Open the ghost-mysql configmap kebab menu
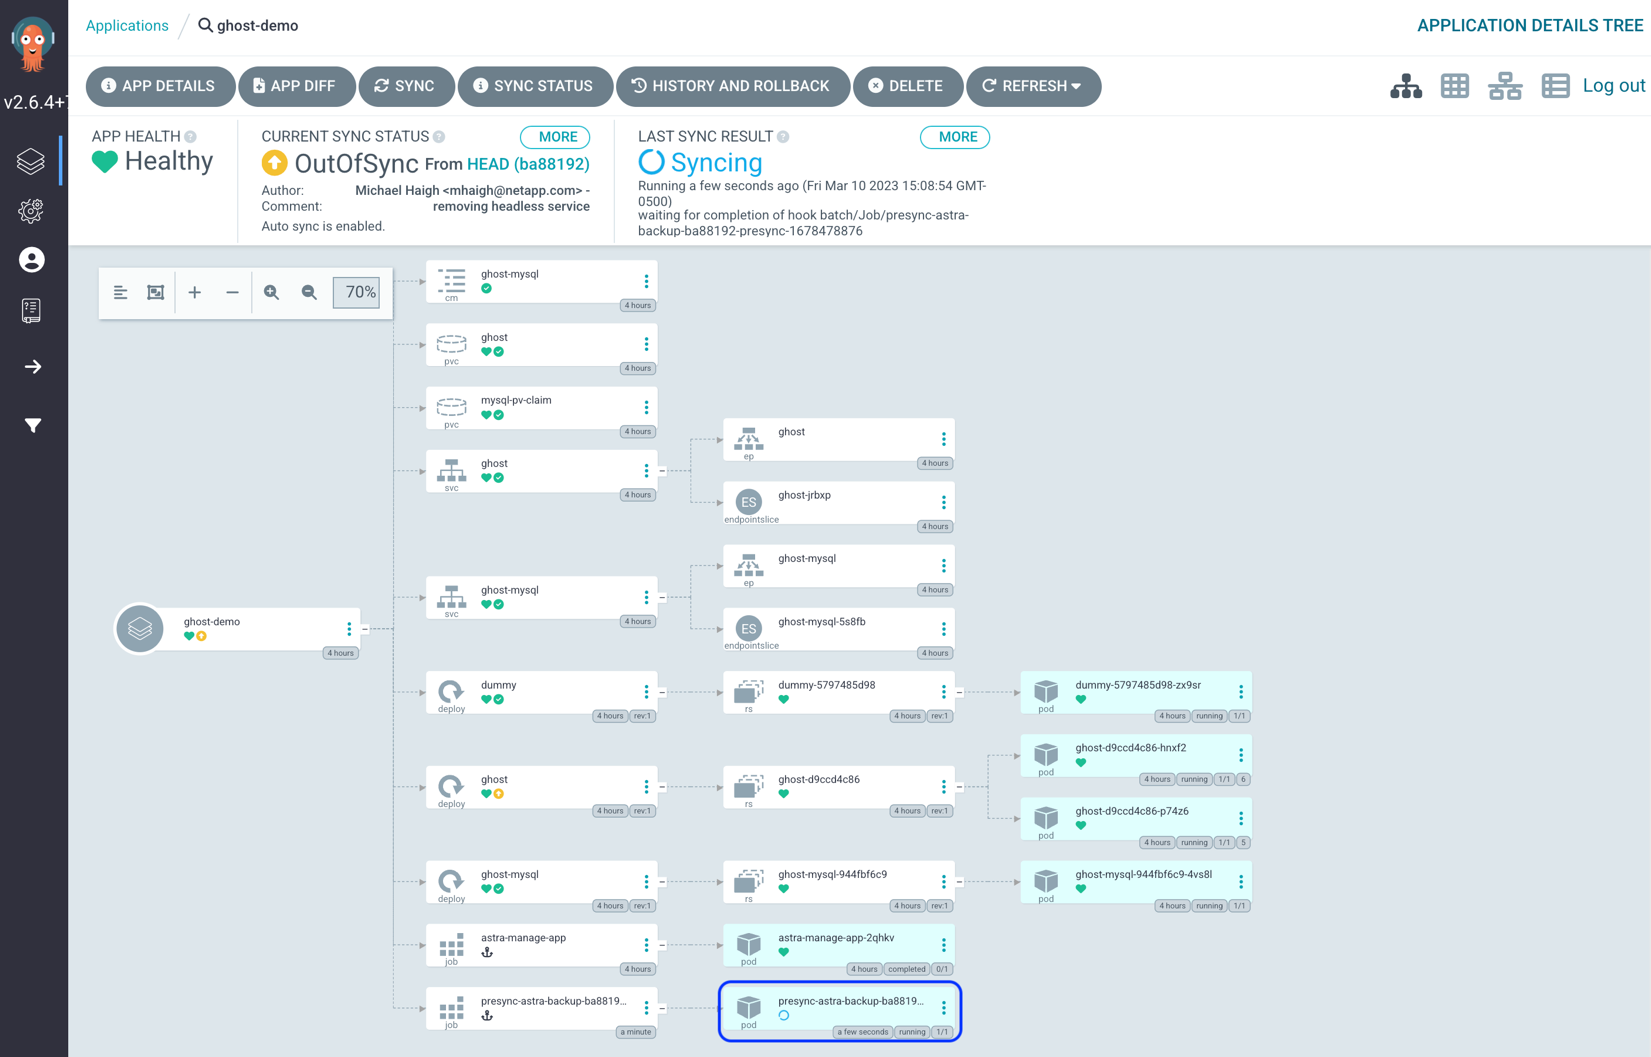Screen dimensions: 1651x1057 tap(646, 282)
